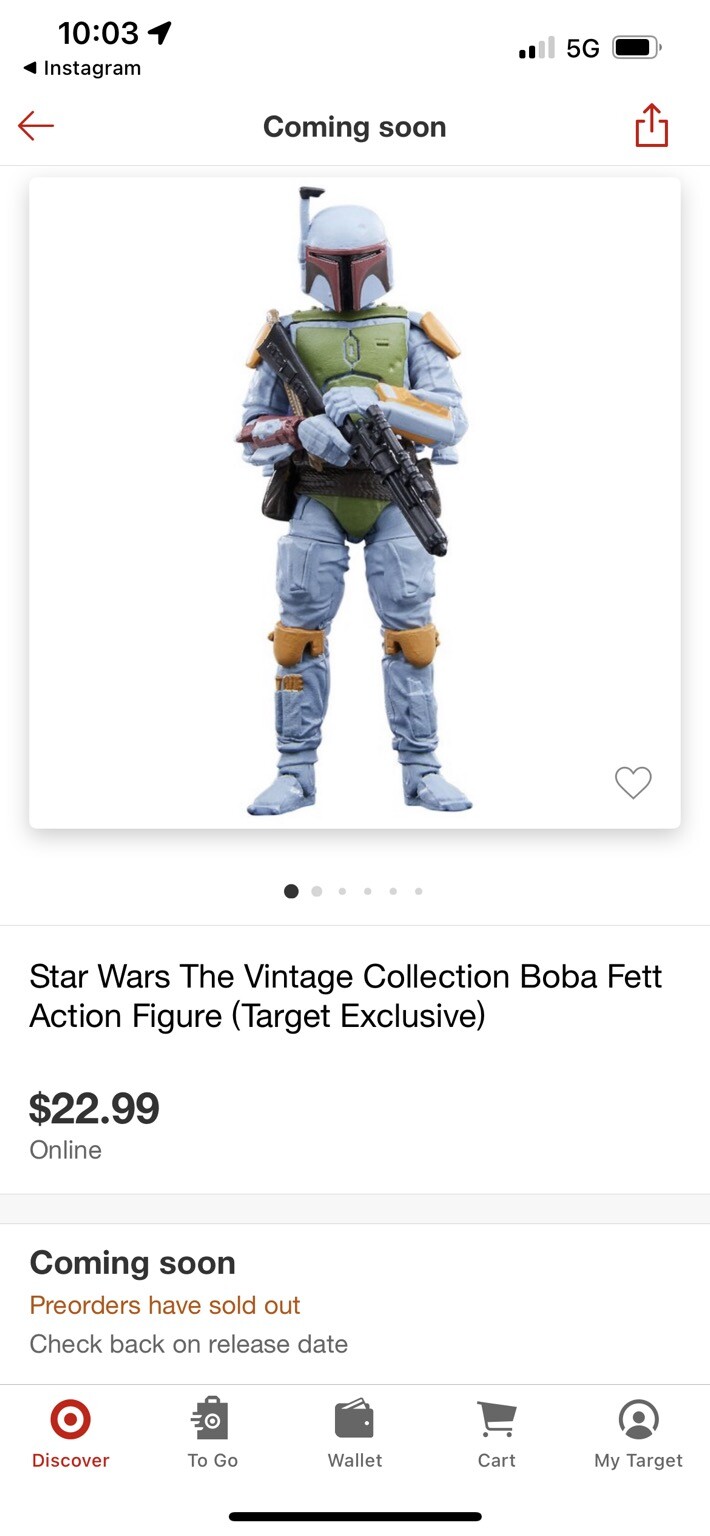Open the My Target profile icon
Viewport: 710px width, 1536px height.
[638, 1418]
